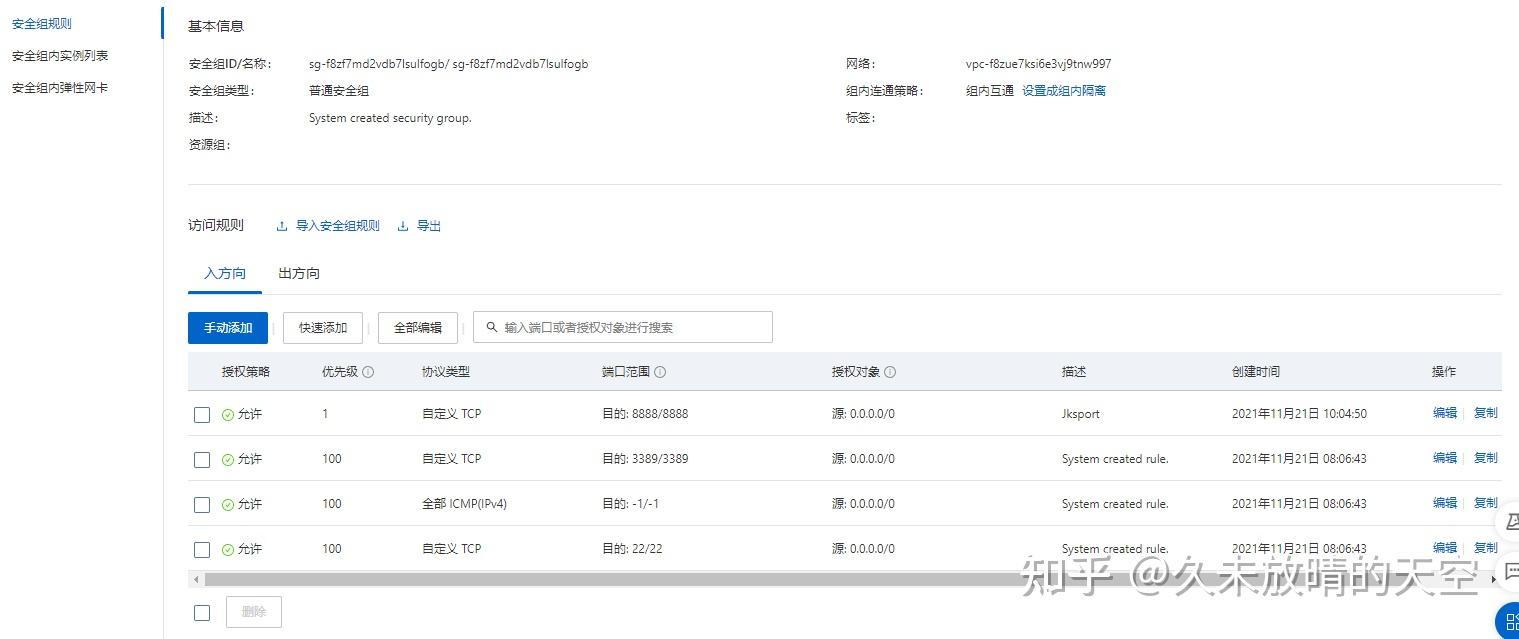This screenshot has height=639, width=1519.
Task: Check the box for the 22/22 rule
Action: click(202, 550)
